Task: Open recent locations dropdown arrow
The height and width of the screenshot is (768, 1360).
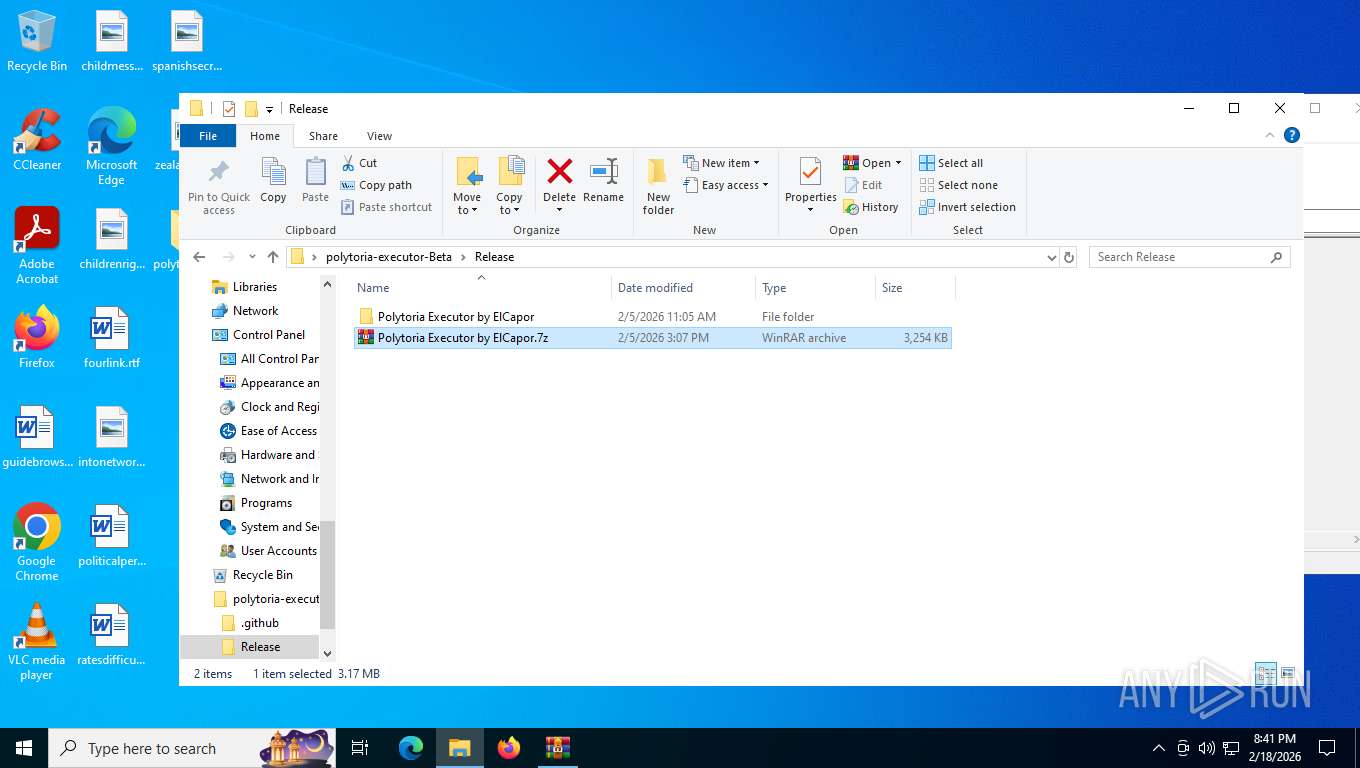Action: [x=252, y=257]
